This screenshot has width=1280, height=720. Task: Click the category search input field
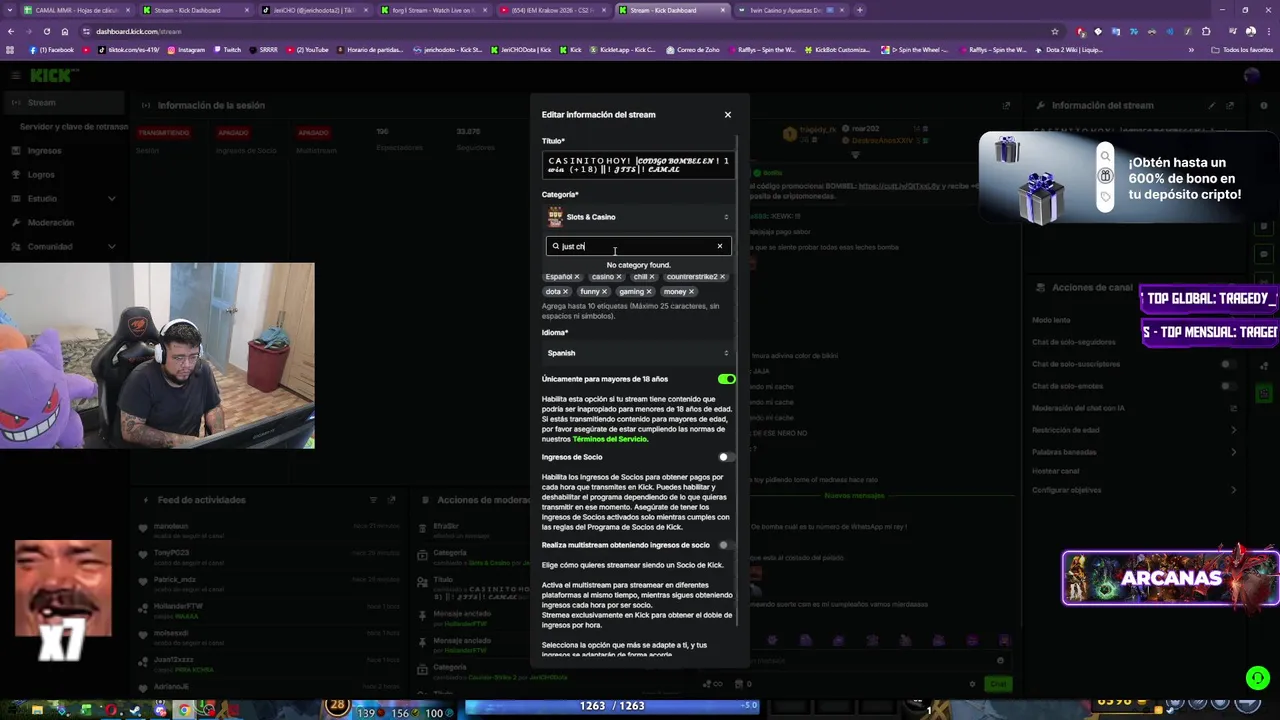click(x=638, y=246)
